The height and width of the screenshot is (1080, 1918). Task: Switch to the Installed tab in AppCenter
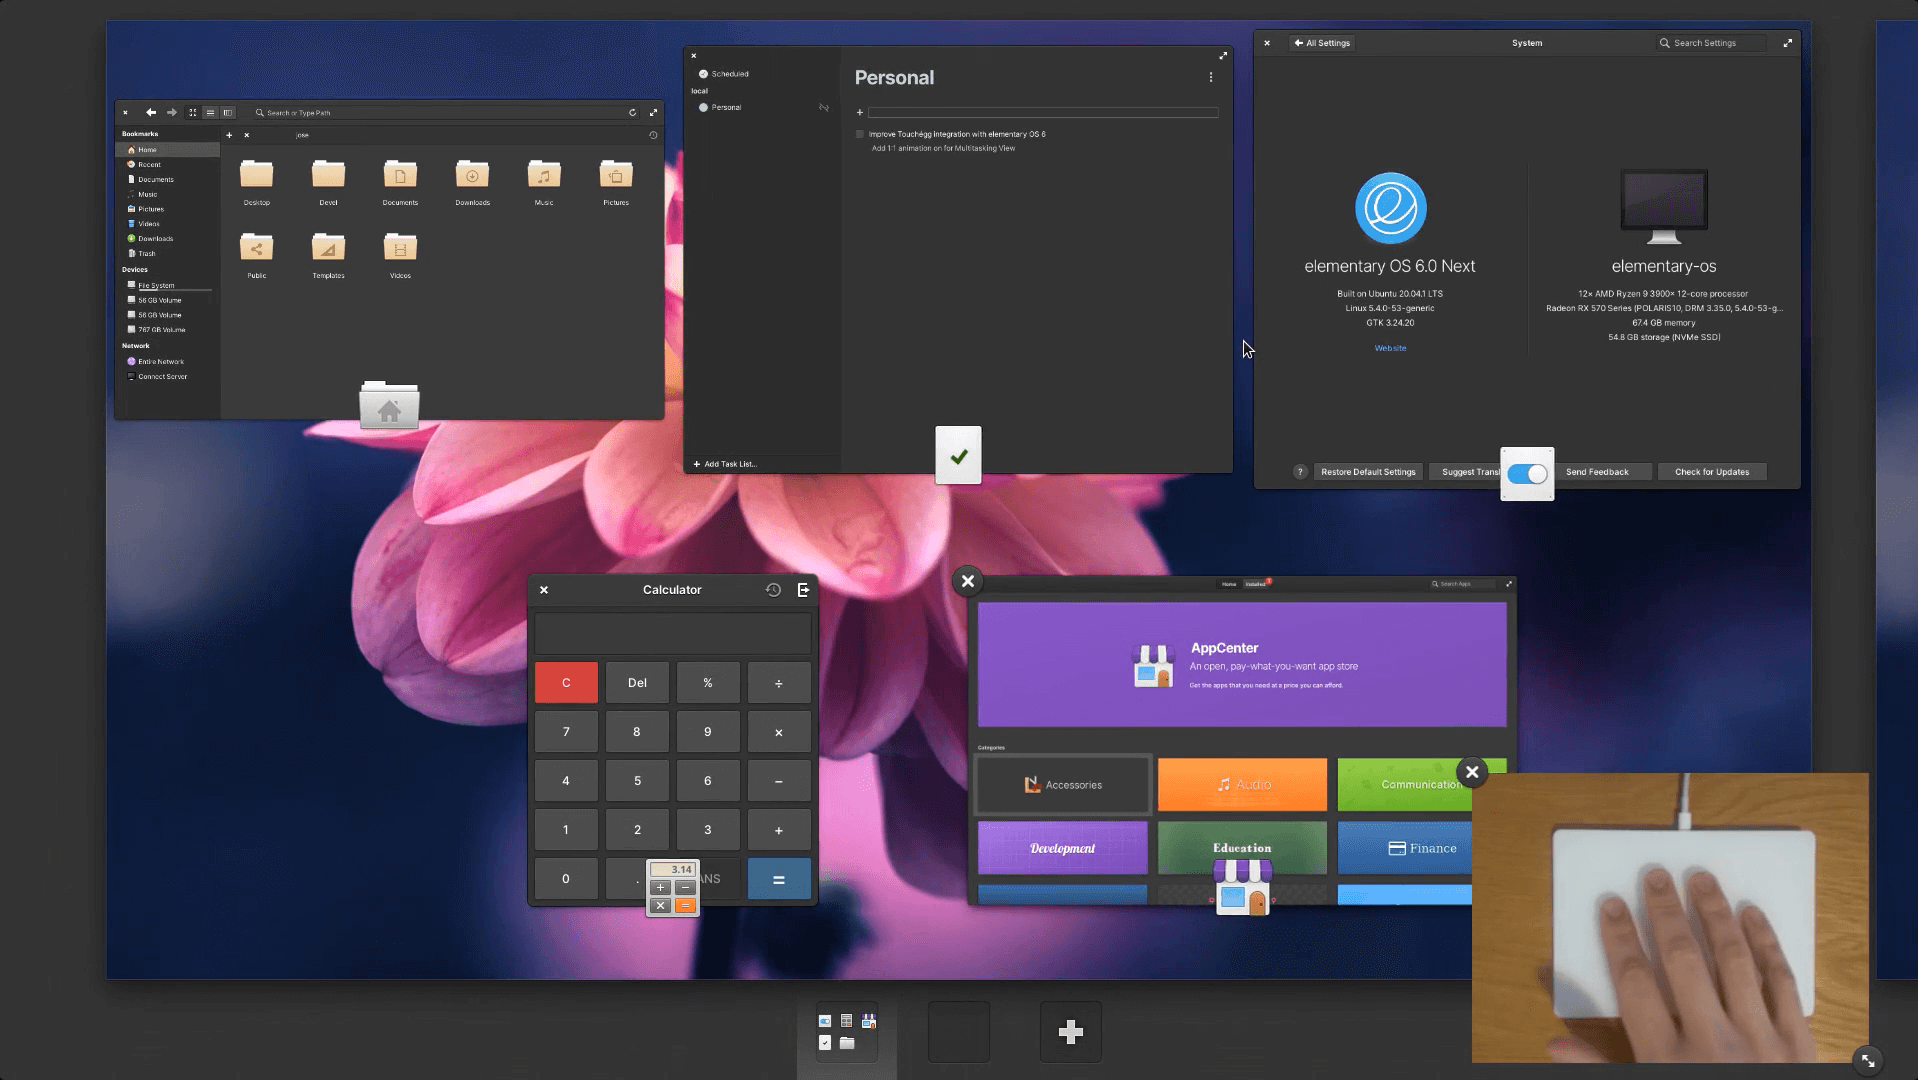coord(1256,584)
